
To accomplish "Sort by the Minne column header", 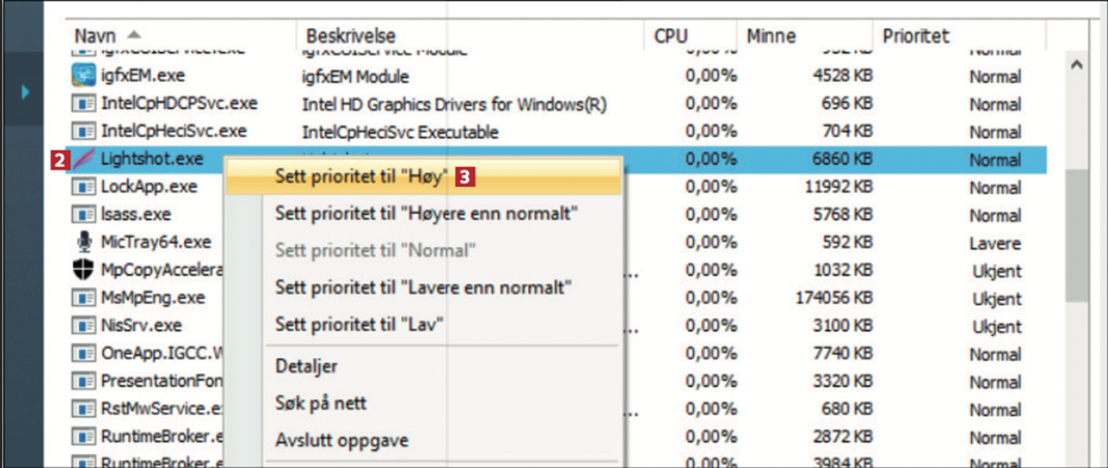I will (770, 36).
